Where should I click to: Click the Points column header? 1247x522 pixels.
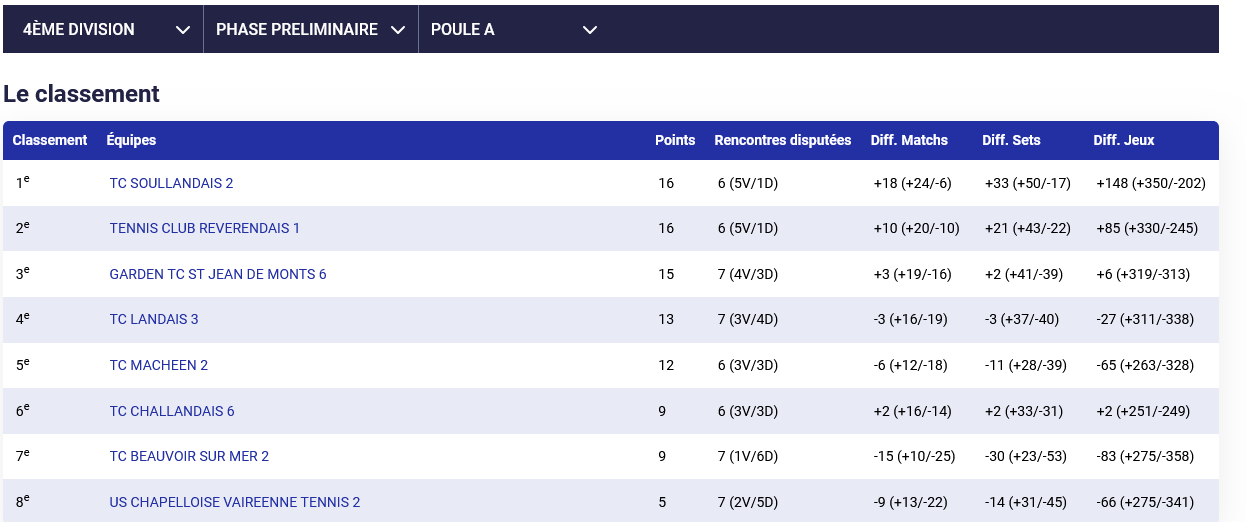point(674,140)
